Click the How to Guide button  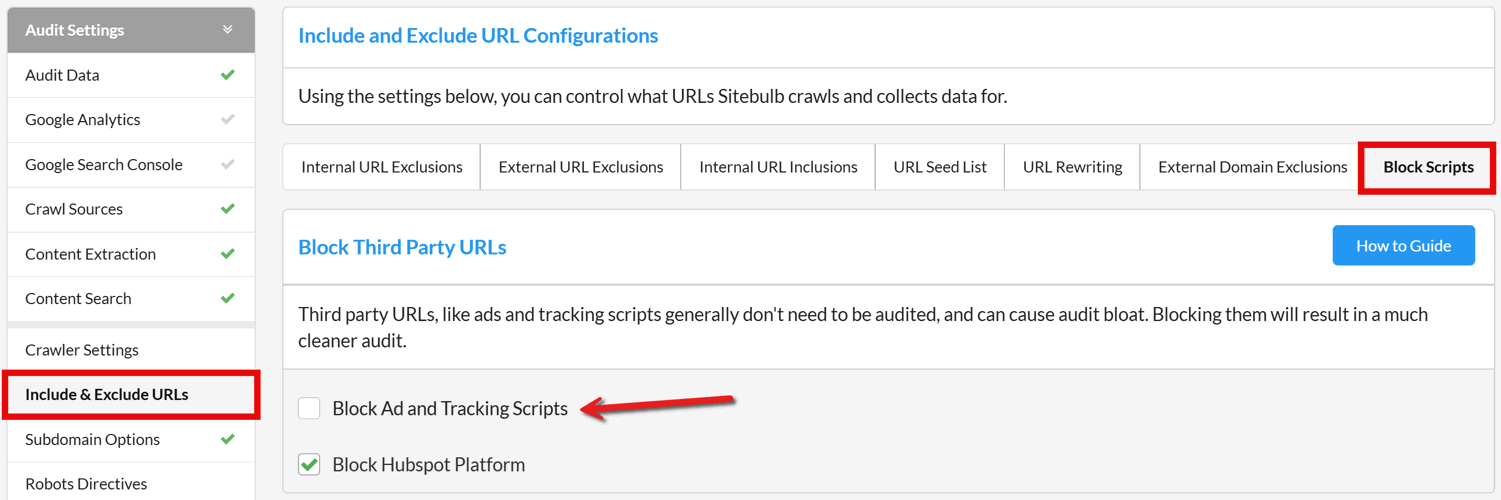click(x=1403, y=246)
